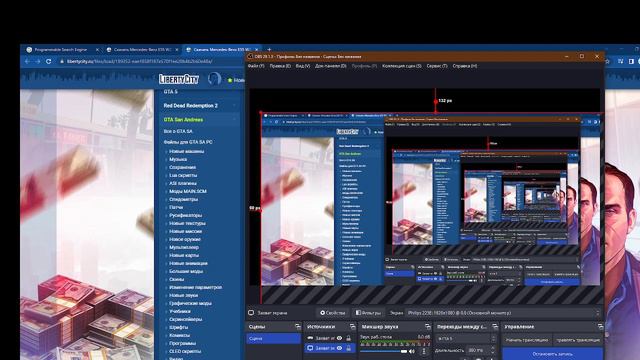Viewport: 640px width, 360px height.
Task: Select the screen capture monitor icon
Action: click(x=310, y=348)
